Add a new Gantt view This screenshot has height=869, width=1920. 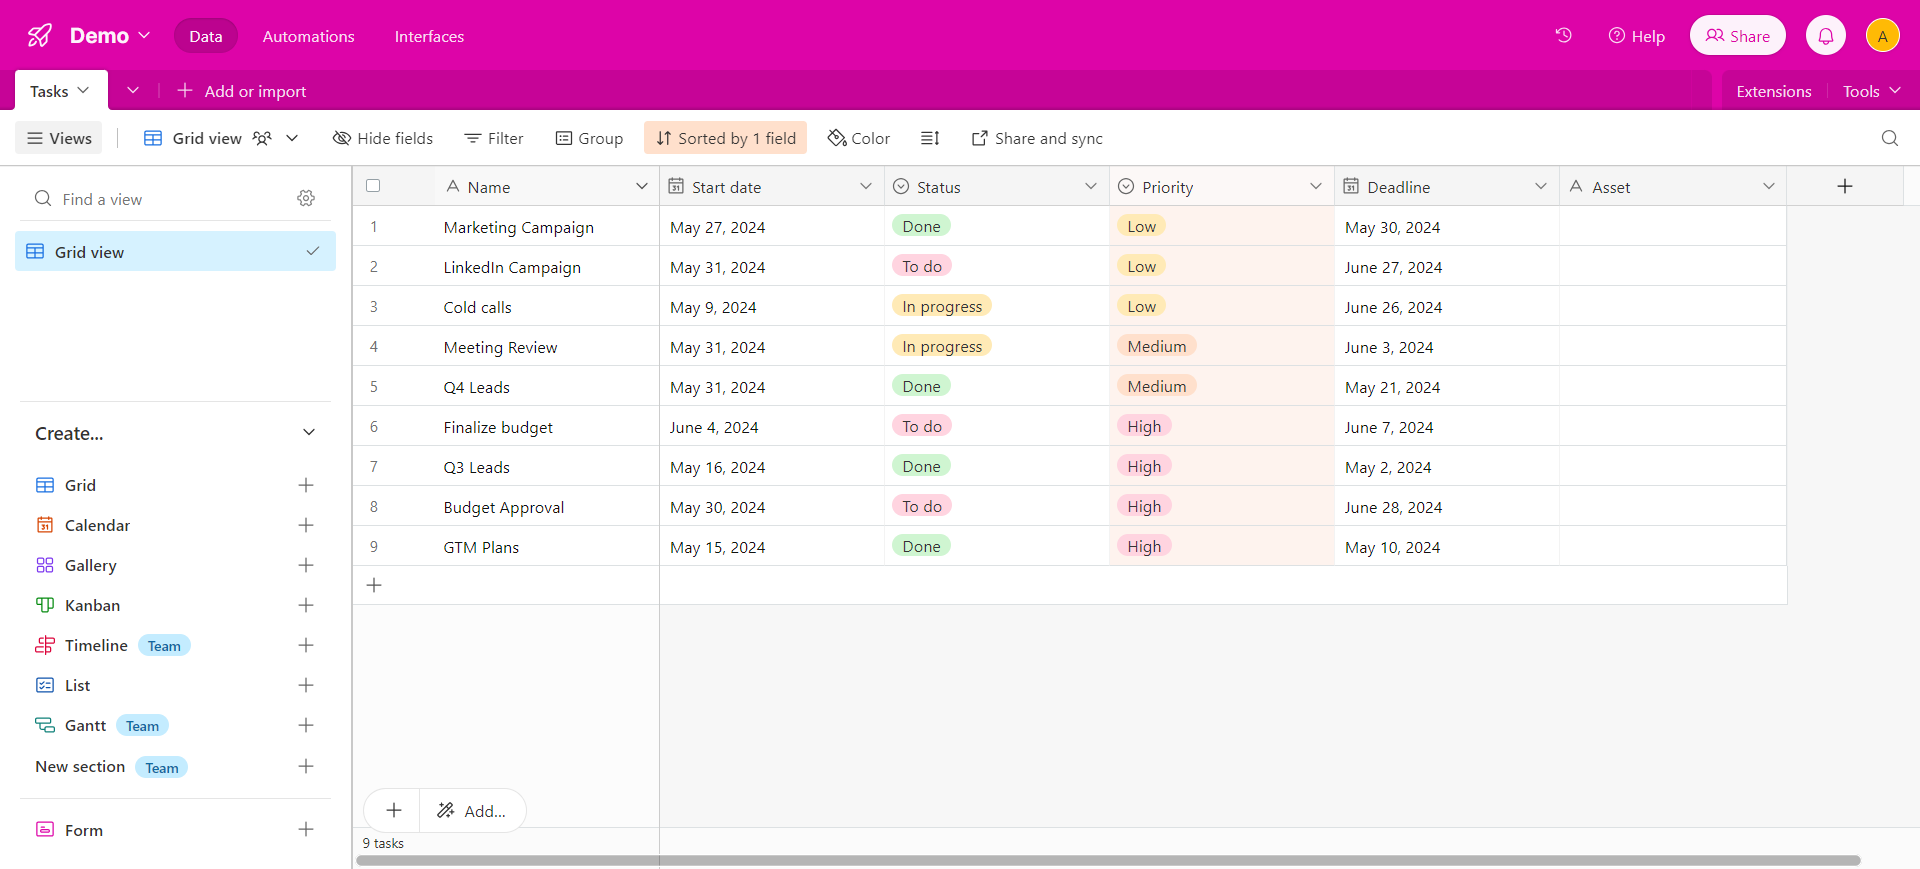[306, 725]
